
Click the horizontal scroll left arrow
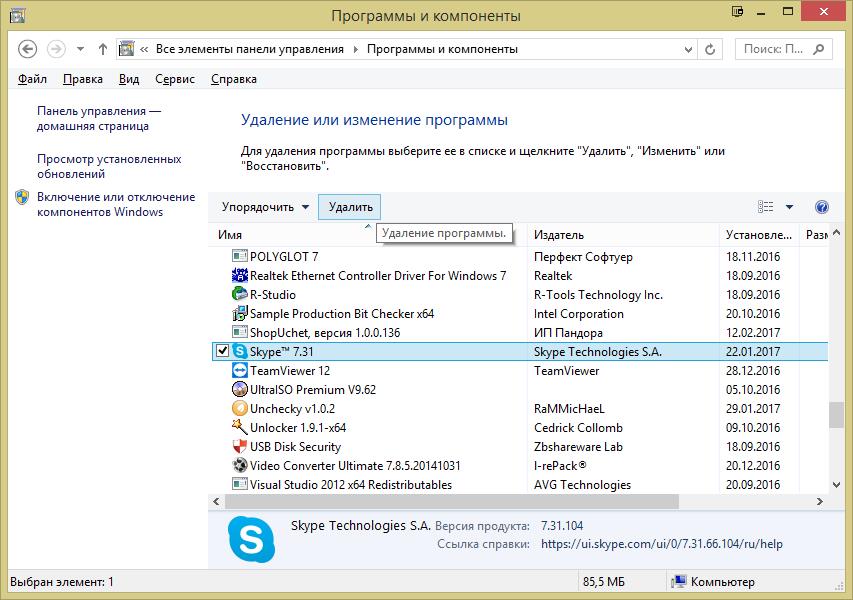(x=217, y=502)
